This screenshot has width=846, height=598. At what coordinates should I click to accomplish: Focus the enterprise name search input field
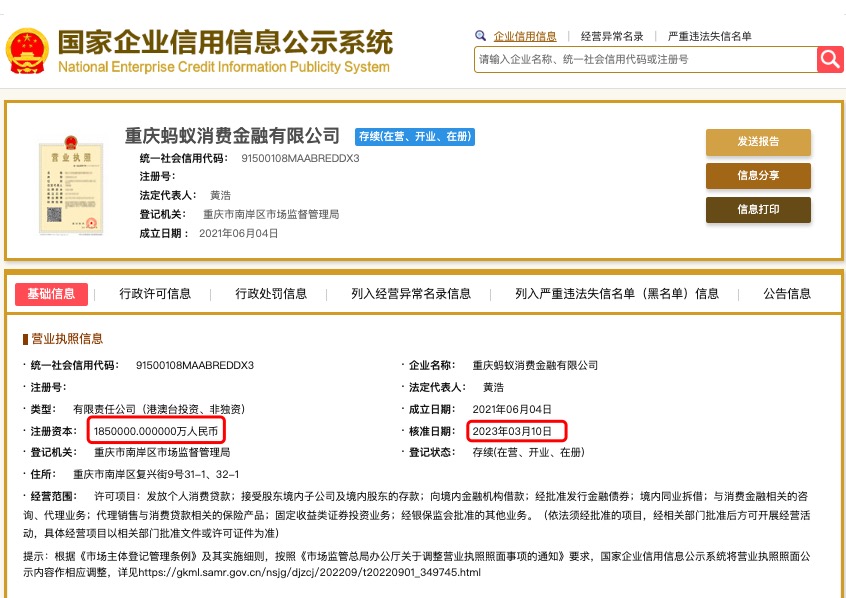point(645,59)
